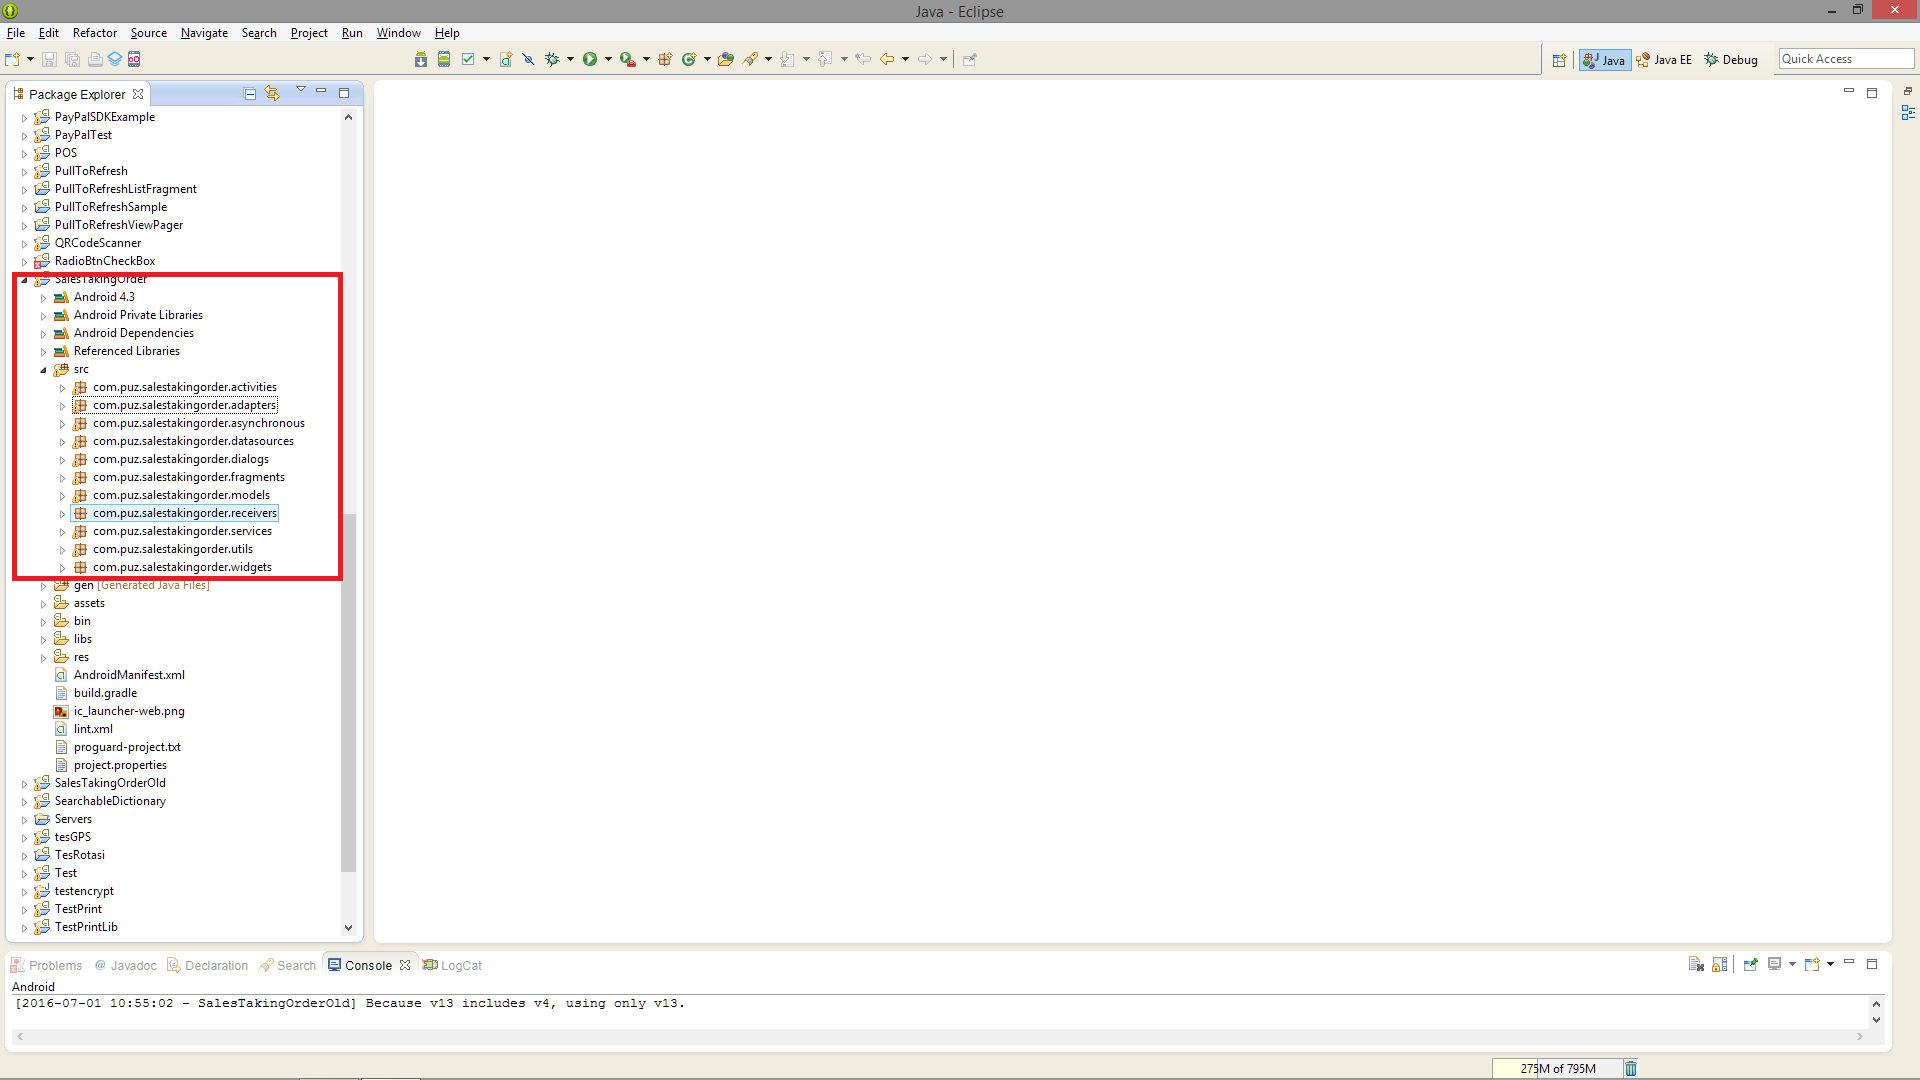Expand the com.puz.salestakingorder.activities package

[62, 388]
